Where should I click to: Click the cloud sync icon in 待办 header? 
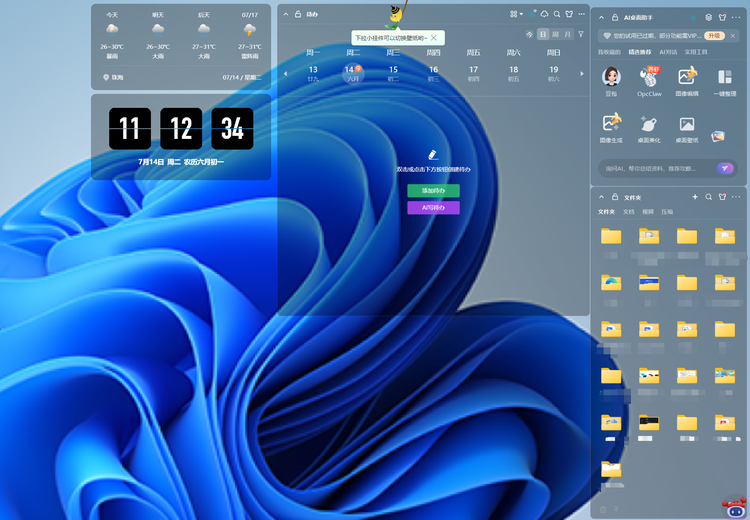pyautogui.click(x=544, y=14)
